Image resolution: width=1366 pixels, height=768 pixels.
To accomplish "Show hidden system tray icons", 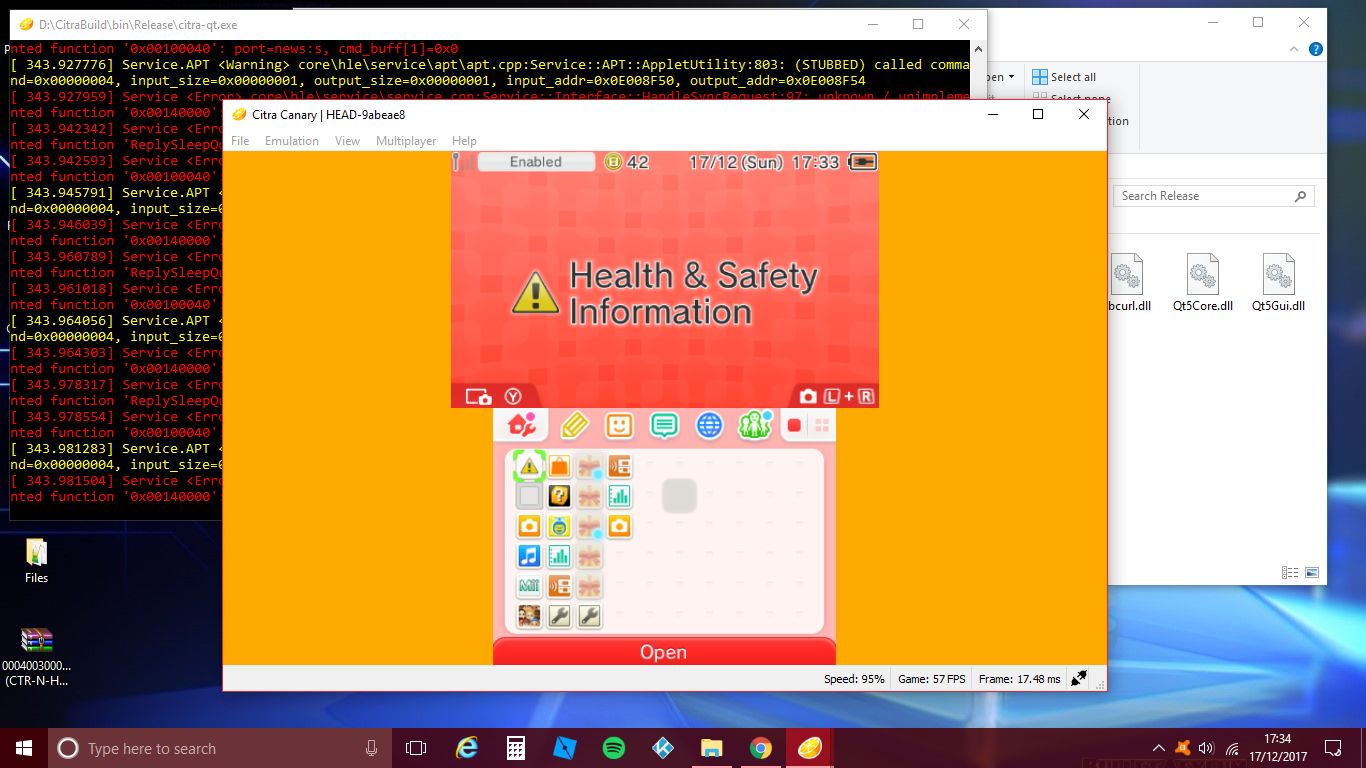I will click(x=1158, y=748).
